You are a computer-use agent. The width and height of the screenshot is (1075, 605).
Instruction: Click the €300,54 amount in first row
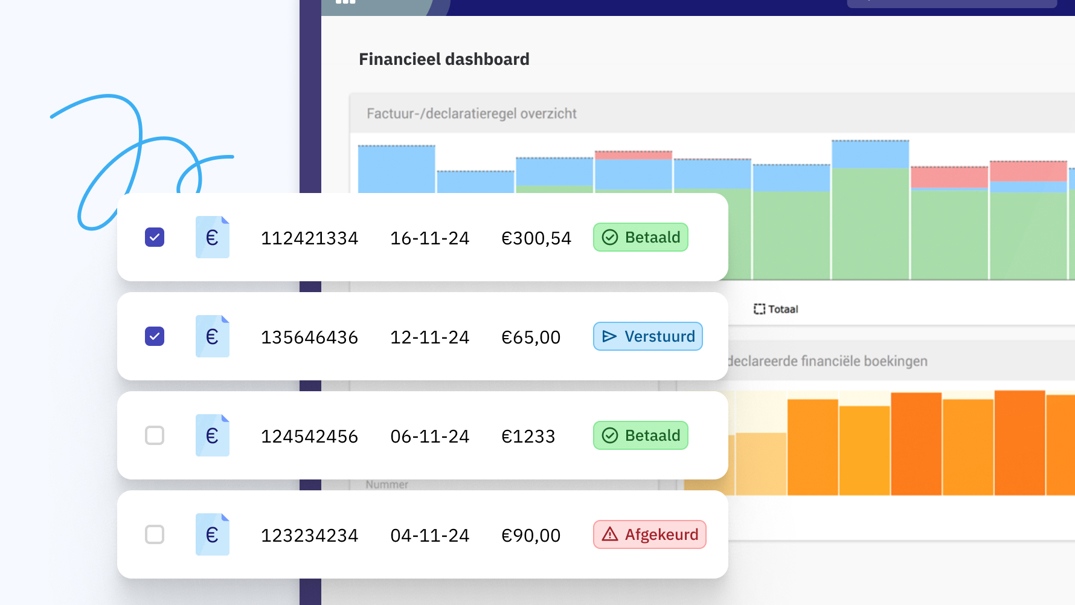536,238
